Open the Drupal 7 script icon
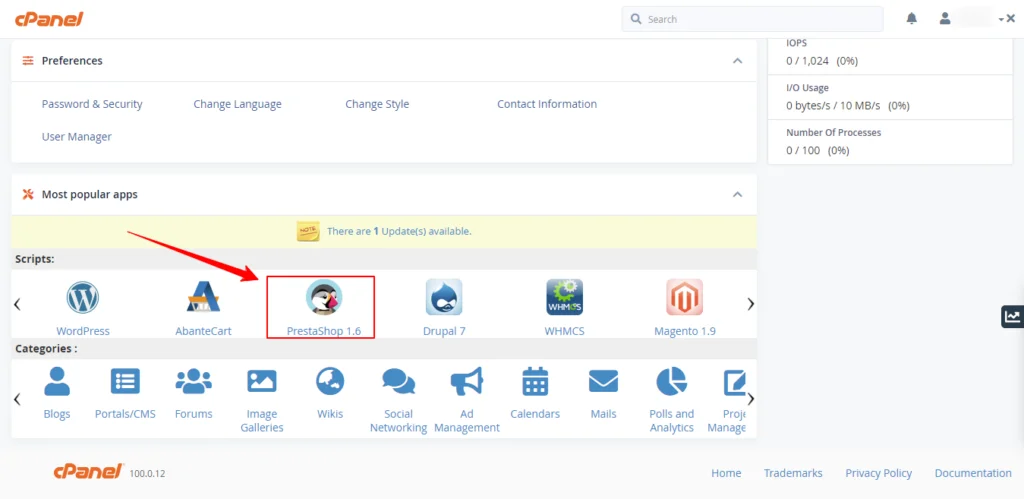The image size is (1024, 499). click(444, 298)
